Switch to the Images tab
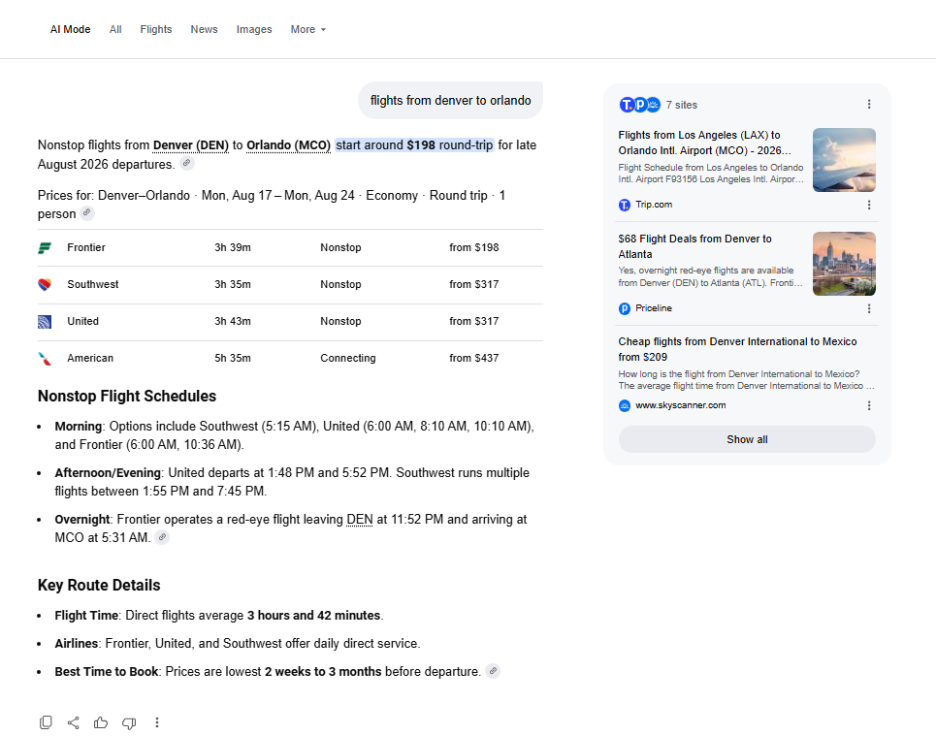The height and width of the screenshot is (753, 936). click(x=254, y=29)
